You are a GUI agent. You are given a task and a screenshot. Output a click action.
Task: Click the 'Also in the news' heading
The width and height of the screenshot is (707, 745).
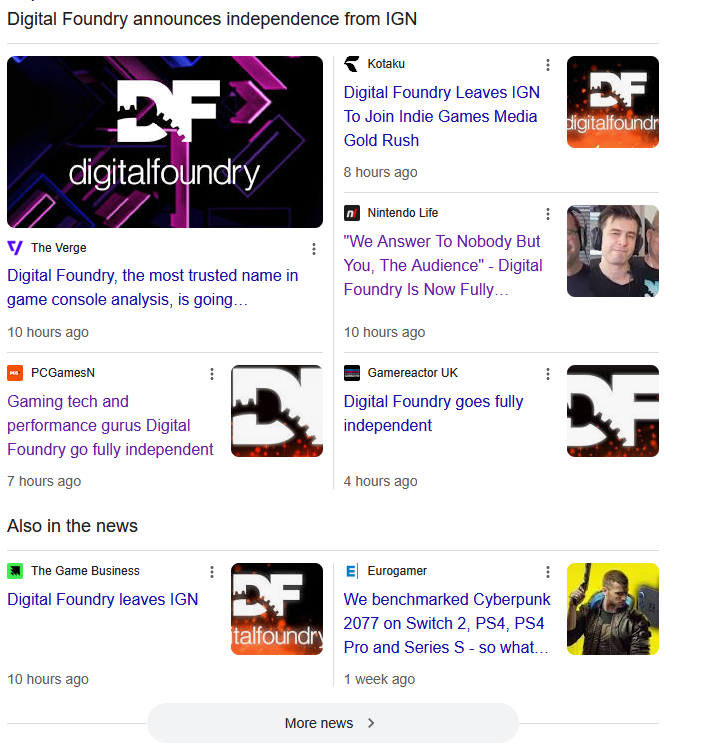(72, 526)
